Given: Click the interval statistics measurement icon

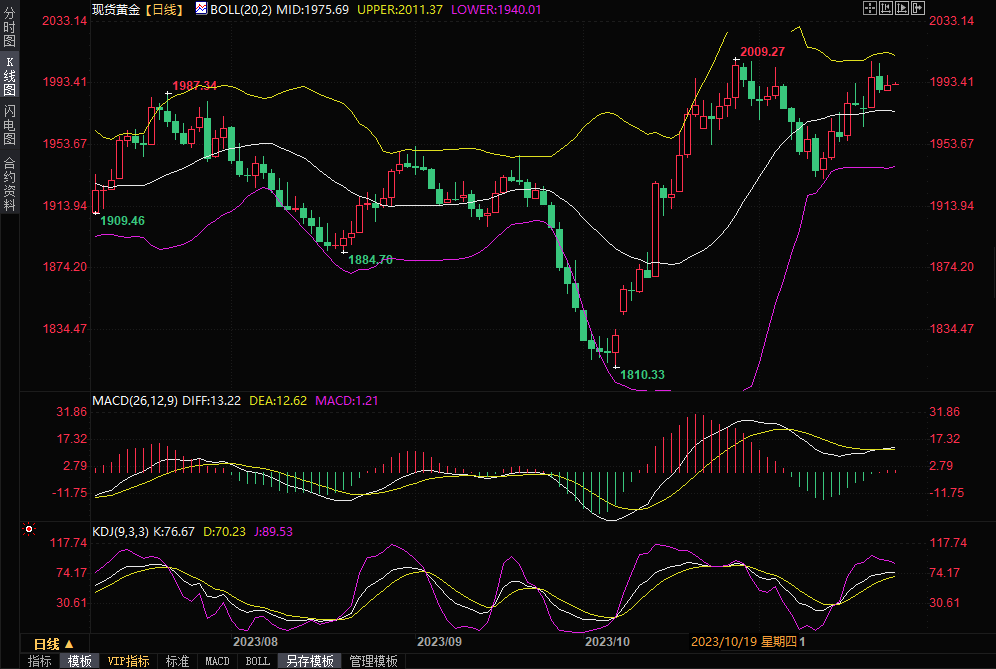Looking at the screenshot, I should pos(885,8).
